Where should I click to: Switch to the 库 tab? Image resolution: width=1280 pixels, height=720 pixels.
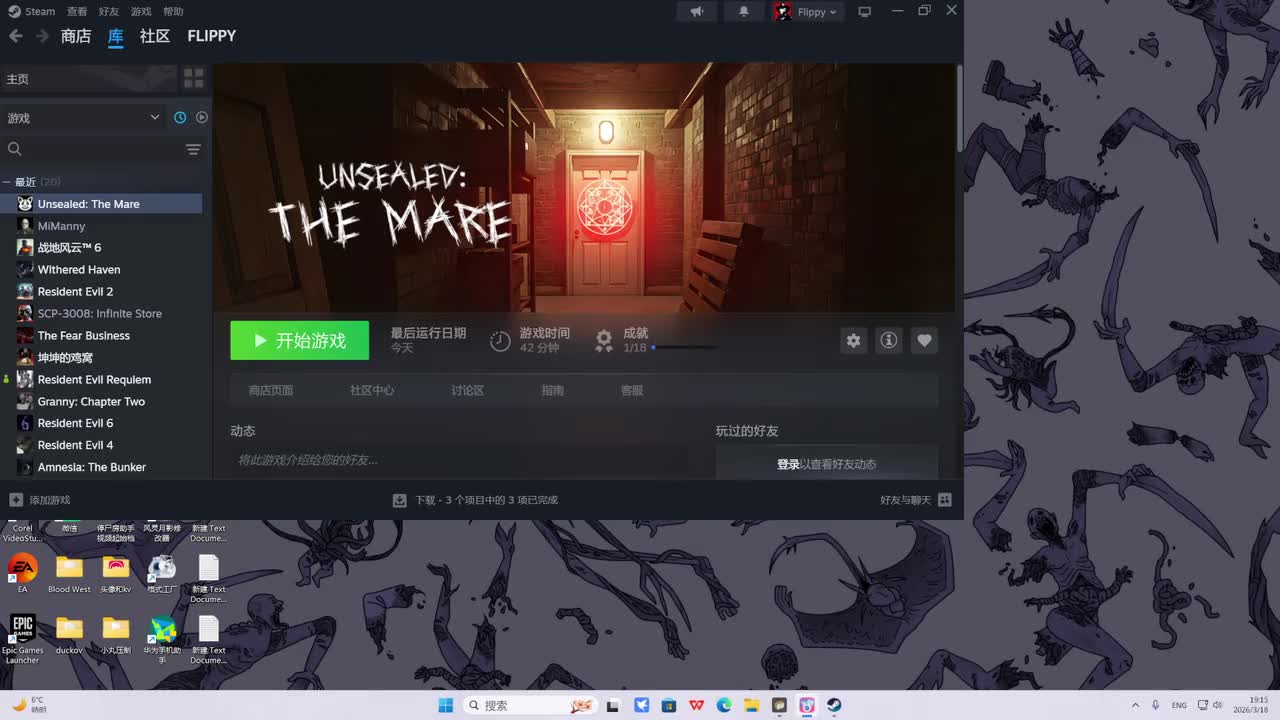(116, 36)
